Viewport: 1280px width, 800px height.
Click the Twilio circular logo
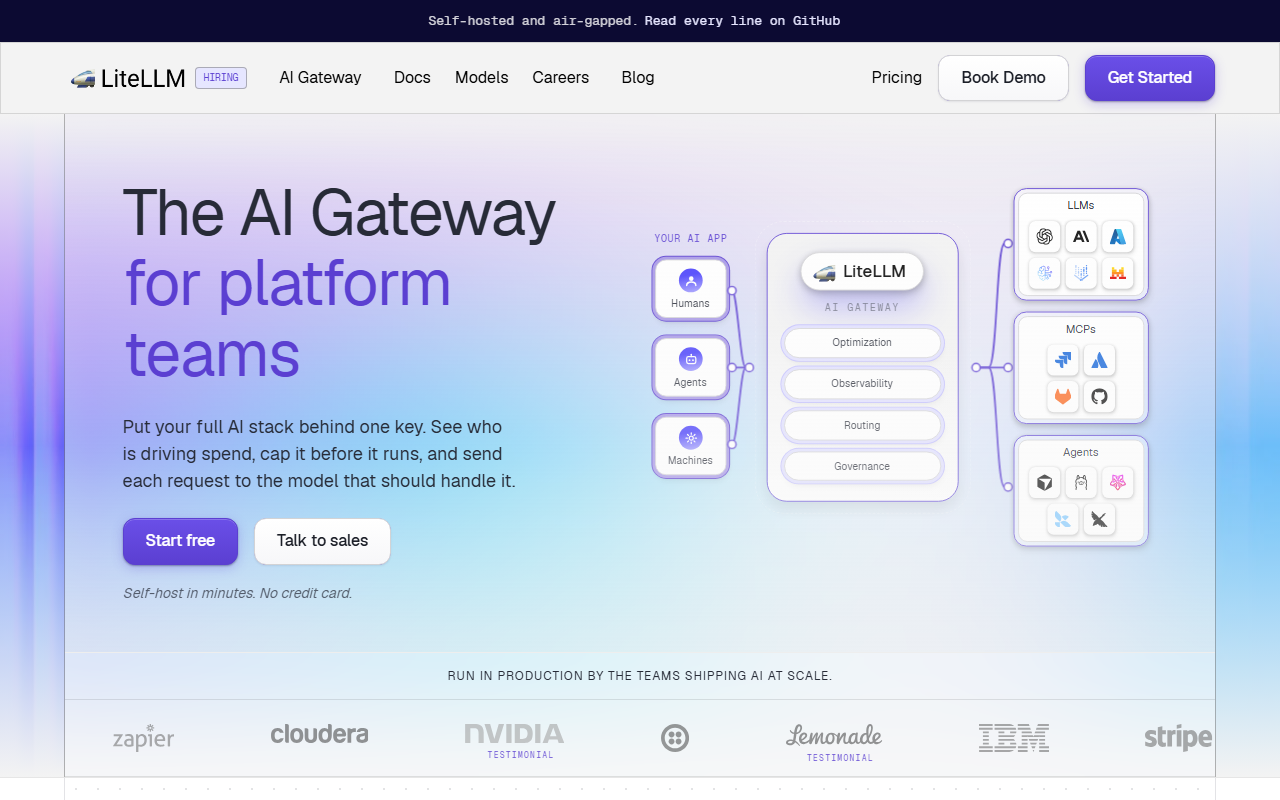[675, 738]
